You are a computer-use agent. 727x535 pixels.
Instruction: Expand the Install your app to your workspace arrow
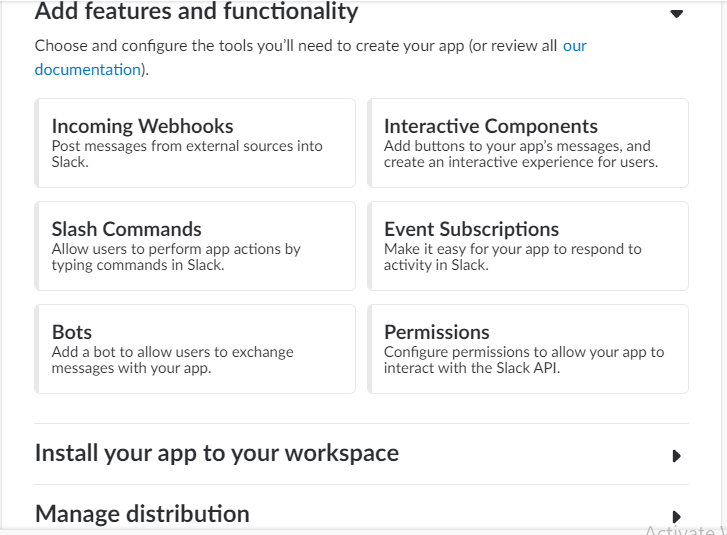(676, 456)
